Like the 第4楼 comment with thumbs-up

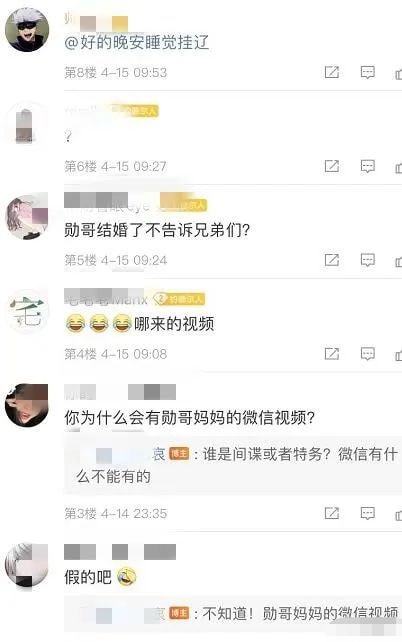tap(398, 355)
